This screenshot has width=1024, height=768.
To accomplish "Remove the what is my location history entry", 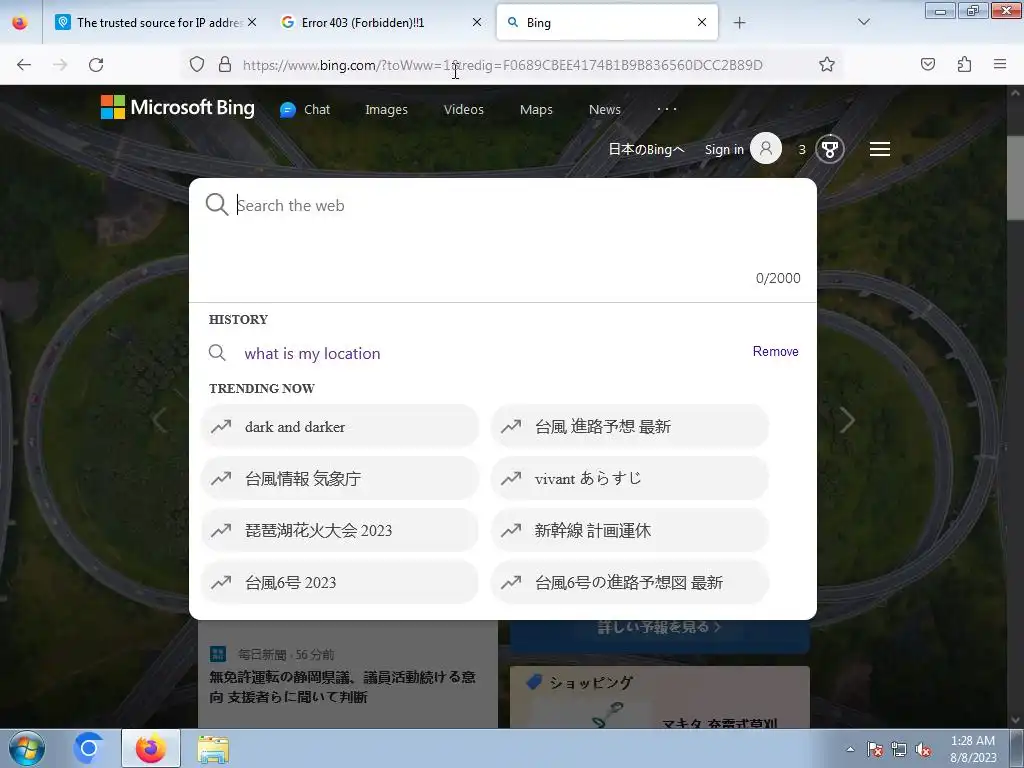I will 775,351.
